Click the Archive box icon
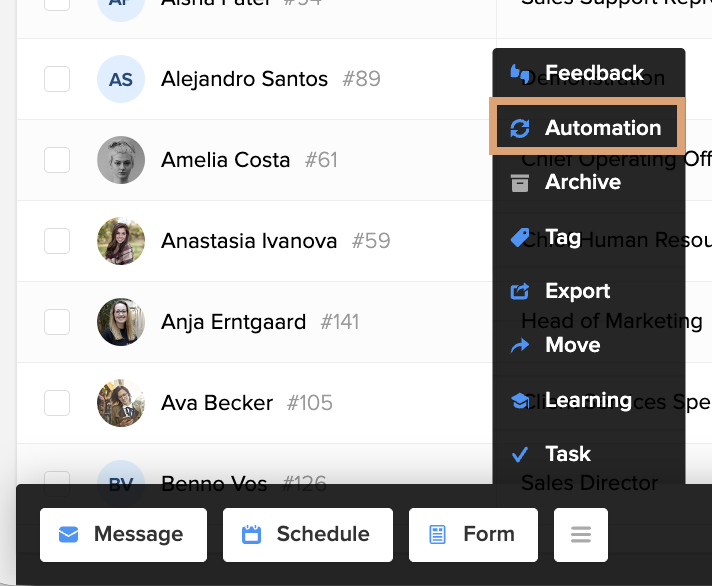 (x=519, y=183)
